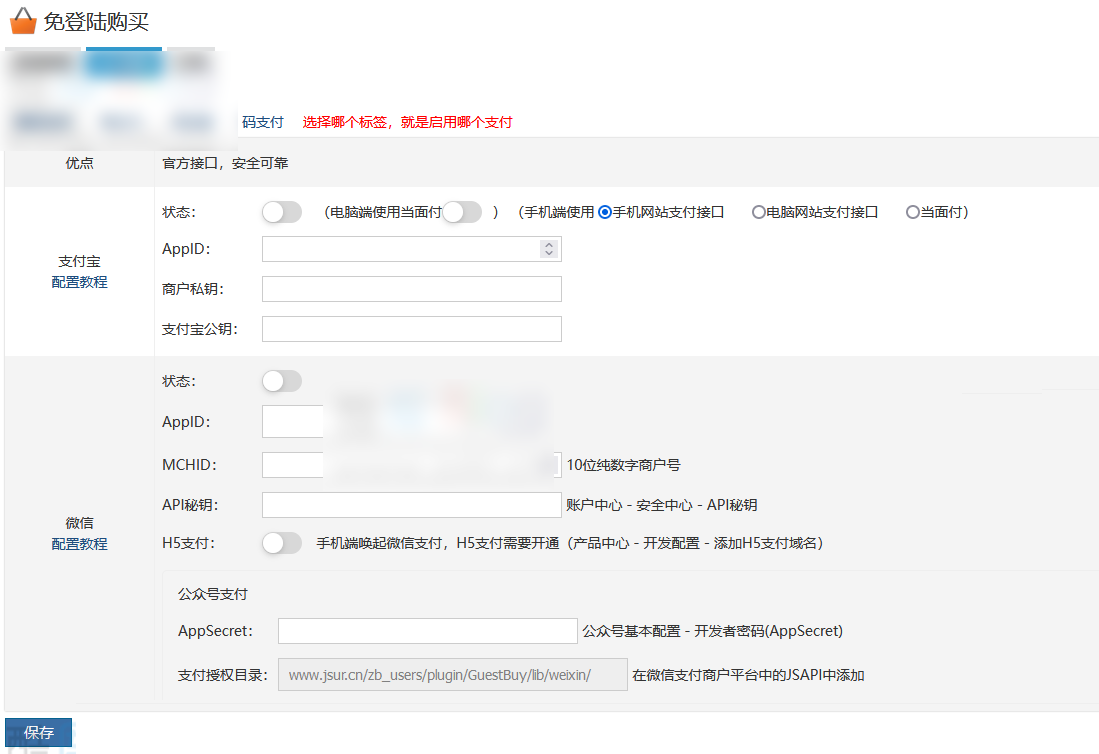This screenshot has width=1099, height=754.
Task: Click the 商户私钥 input field
Action: (411, 288)
